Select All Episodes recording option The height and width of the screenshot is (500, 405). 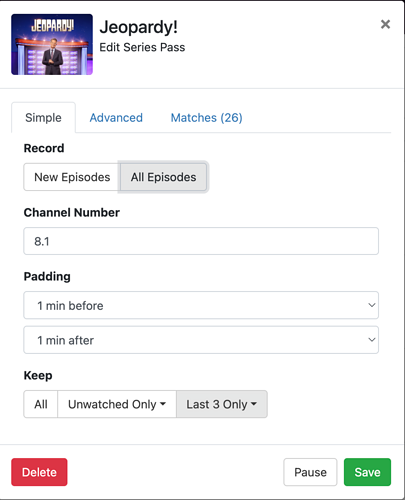click(x=163, y=177)
